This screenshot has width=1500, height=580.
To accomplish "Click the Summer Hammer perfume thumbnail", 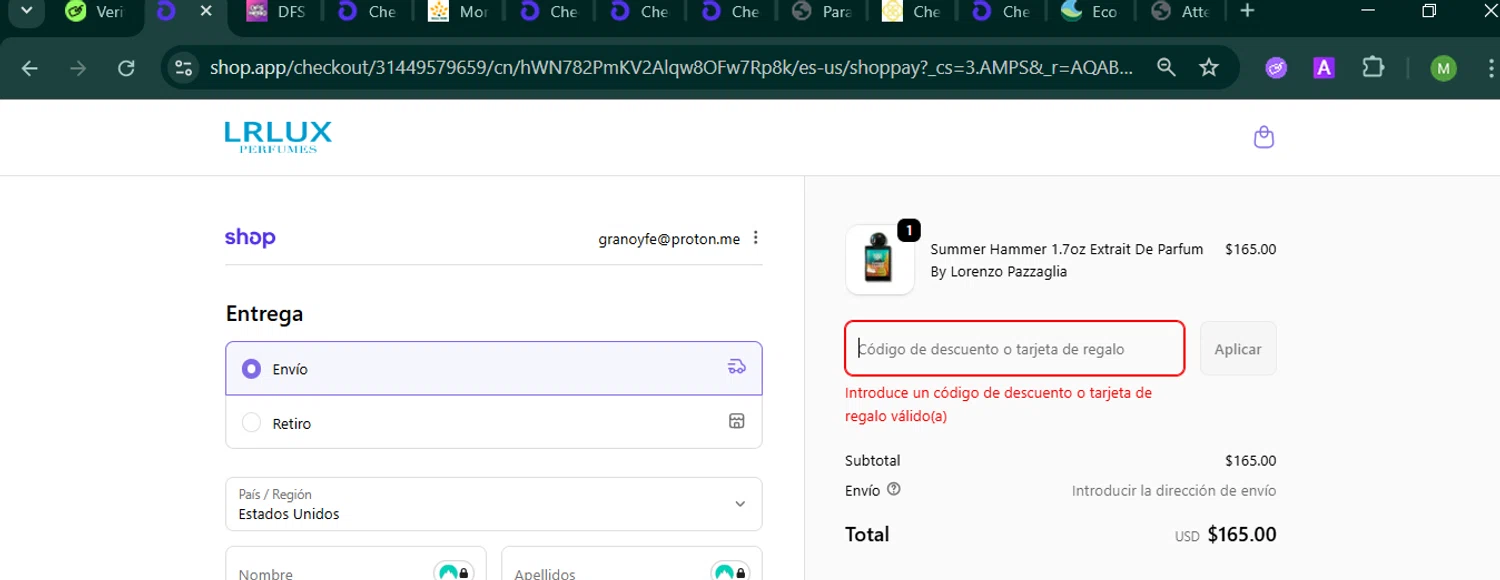I will click(x=880, y=260).
